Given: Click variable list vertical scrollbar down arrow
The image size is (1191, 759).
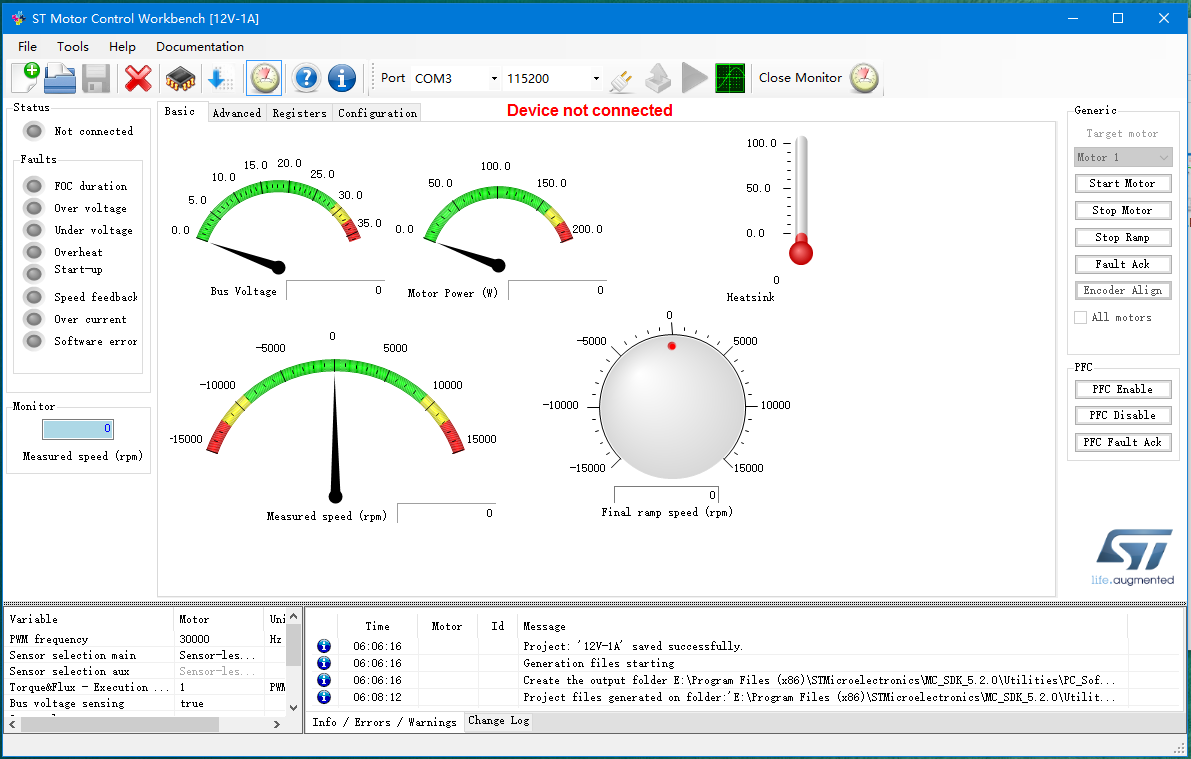Looking at the screenshot, I should [293, 707].
